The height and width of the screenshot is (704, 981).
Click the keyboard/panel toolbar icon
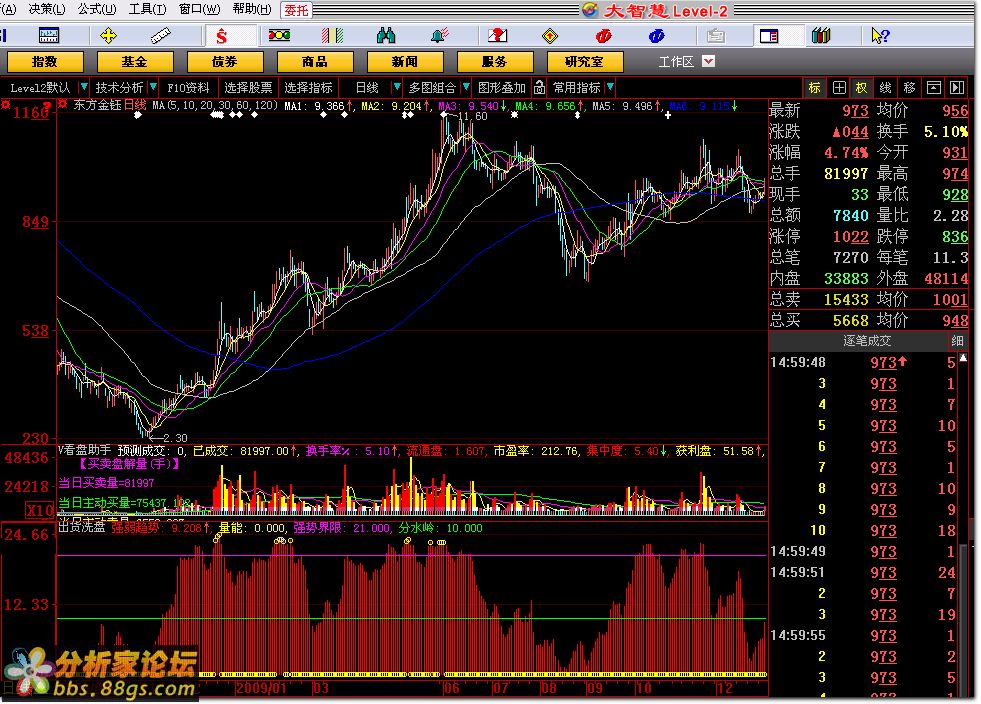pyautogui.click(x=49, y=36)
